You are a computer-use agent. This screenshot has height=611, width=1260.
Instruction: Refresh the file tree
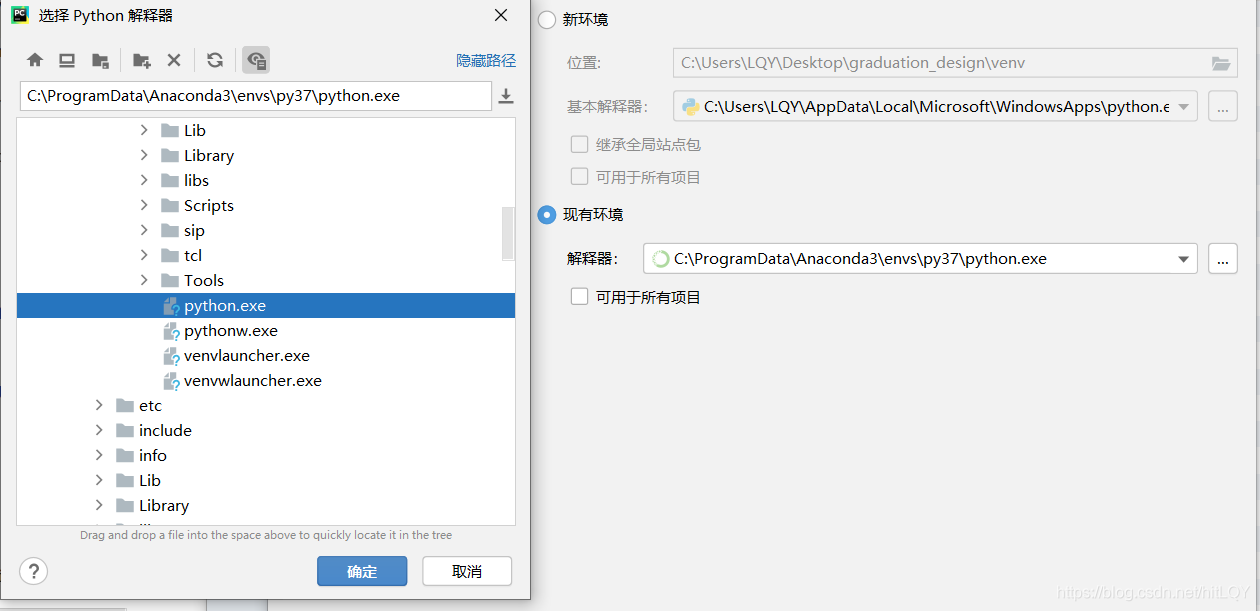pos(215,60)
